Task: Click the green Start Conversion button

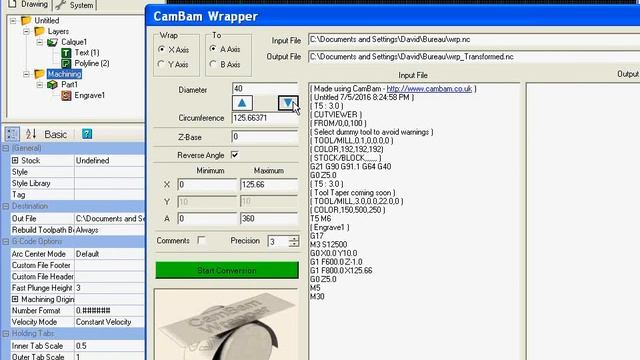Action: (227, 270)
